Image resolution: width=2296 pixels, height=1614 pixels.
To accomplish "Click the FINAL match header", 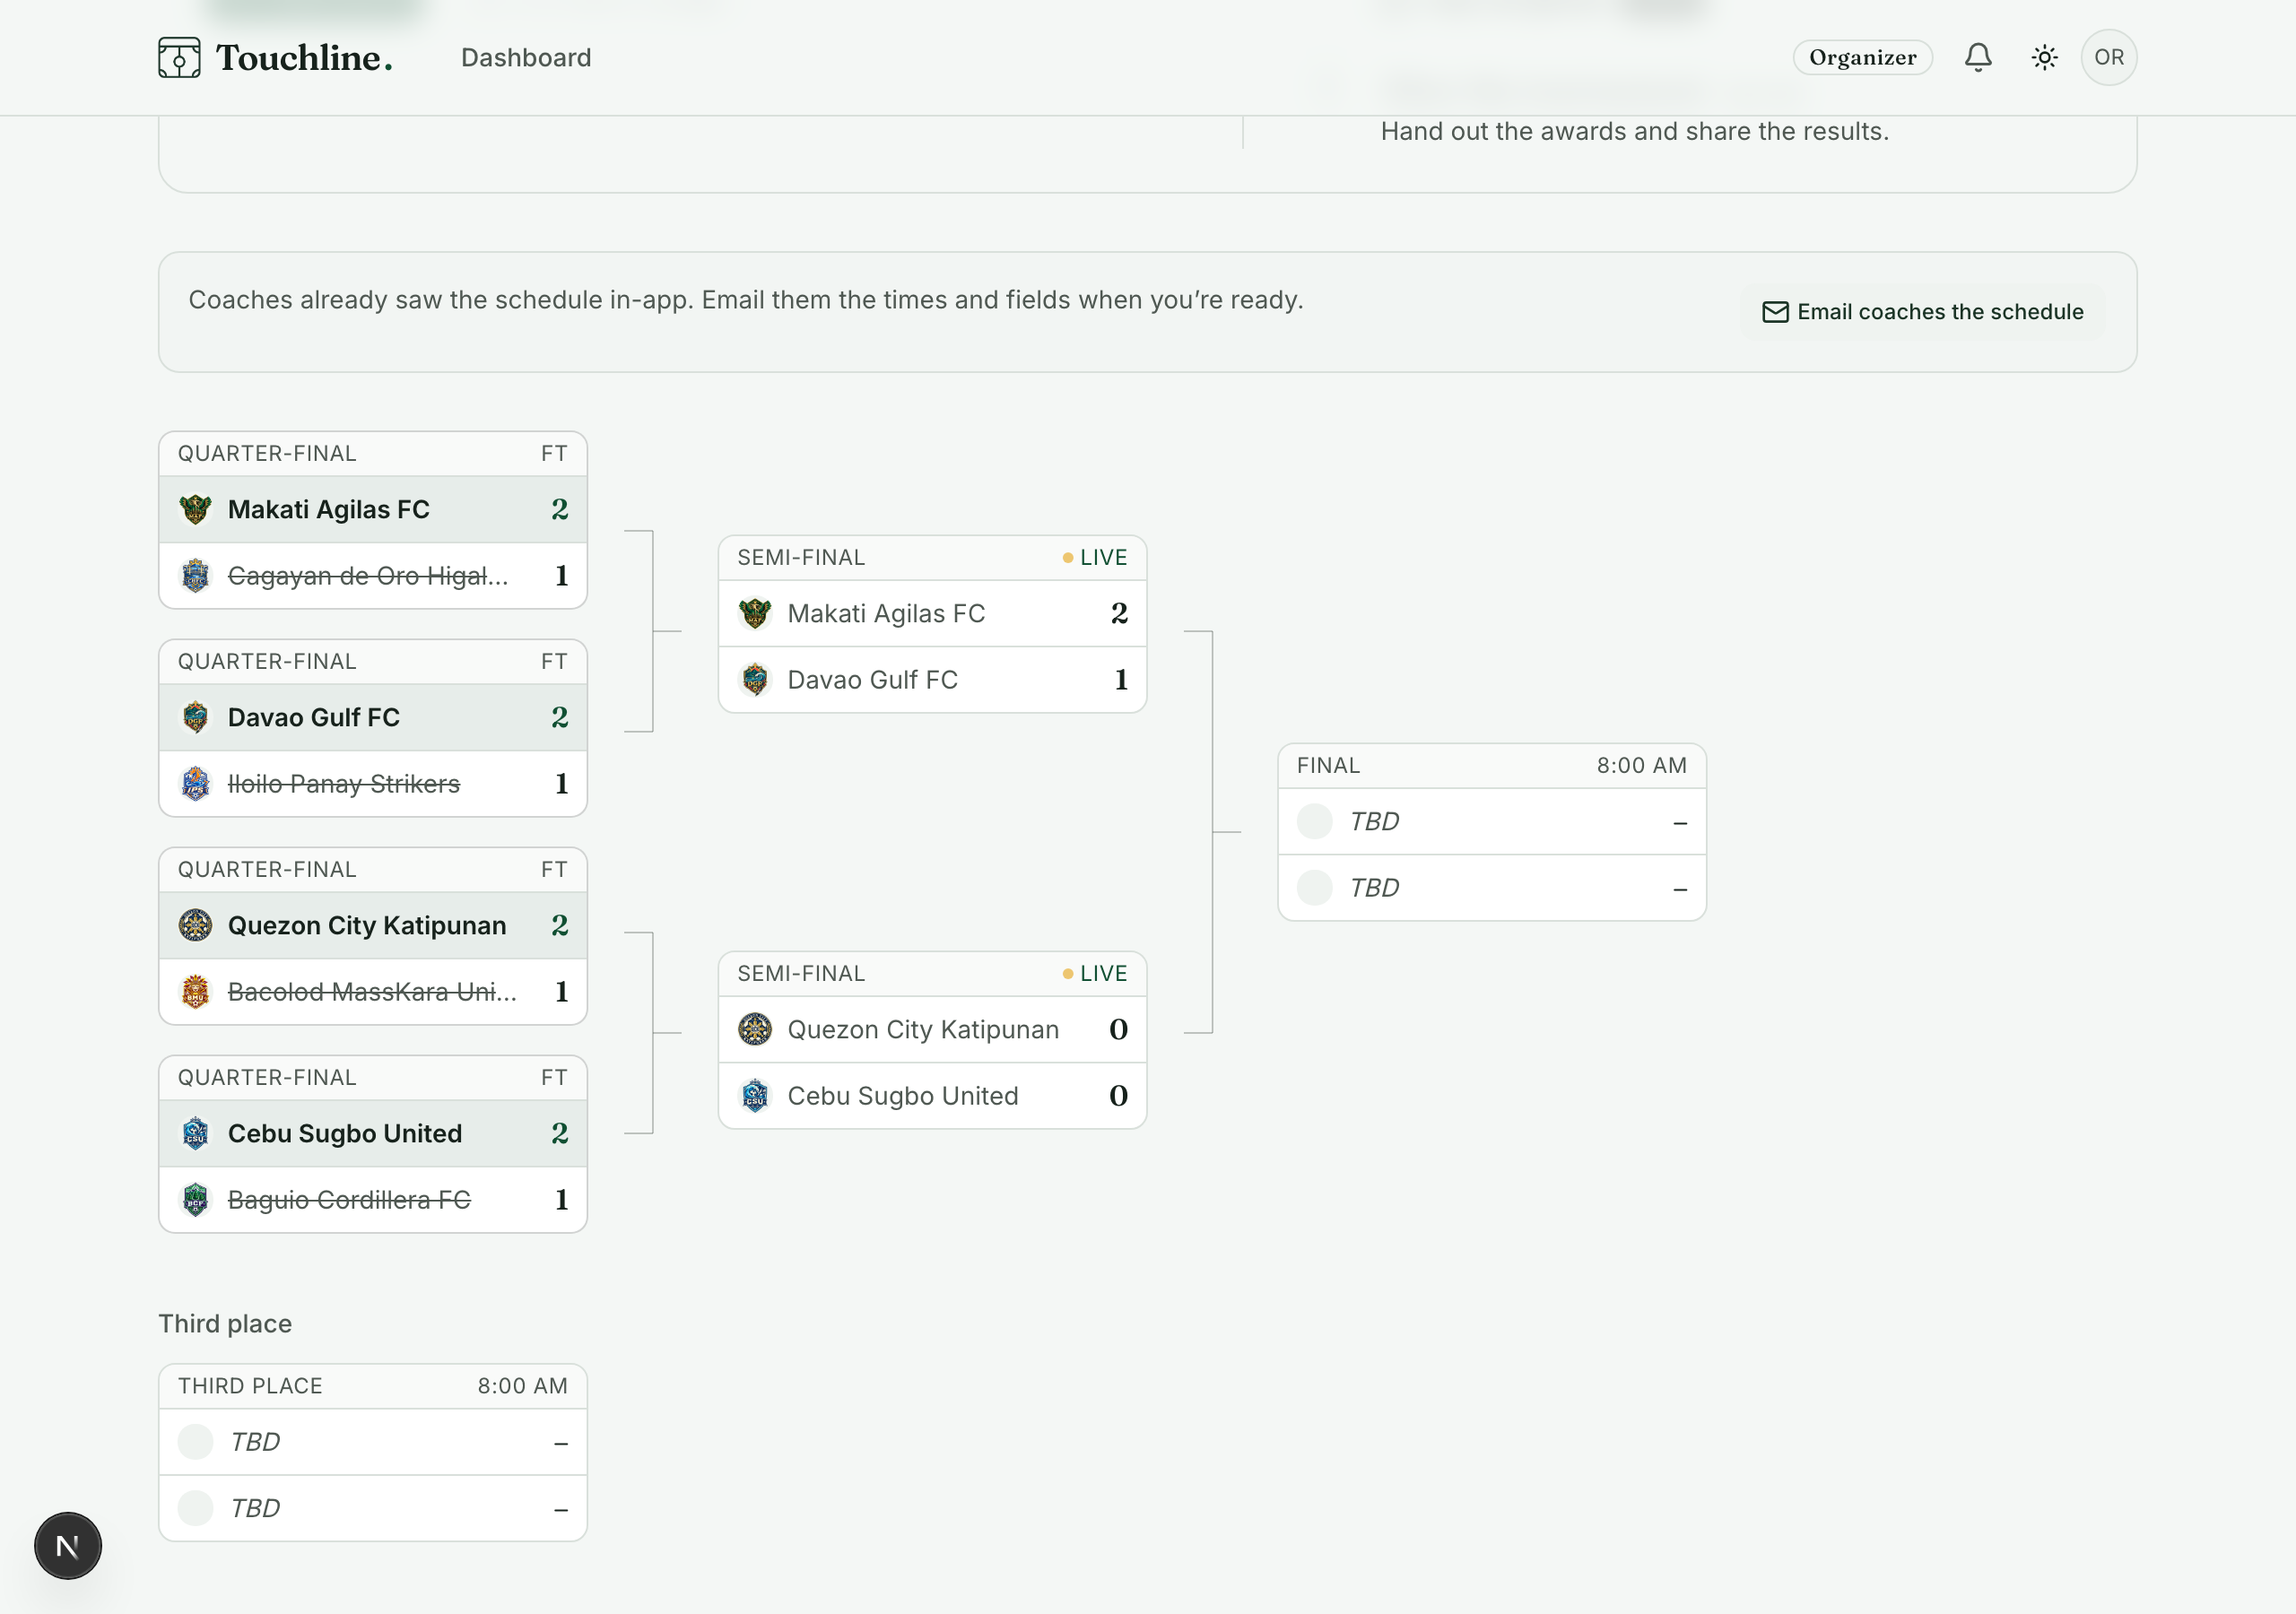I will (x=1493, y=766).
